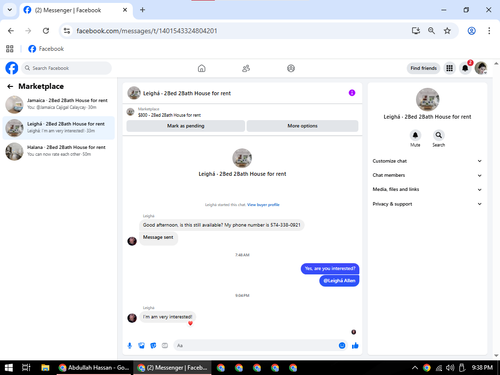Screen dimensions: 500x375
Task: Open Jamaica conversation in Marketplace list
Action: 59,104
